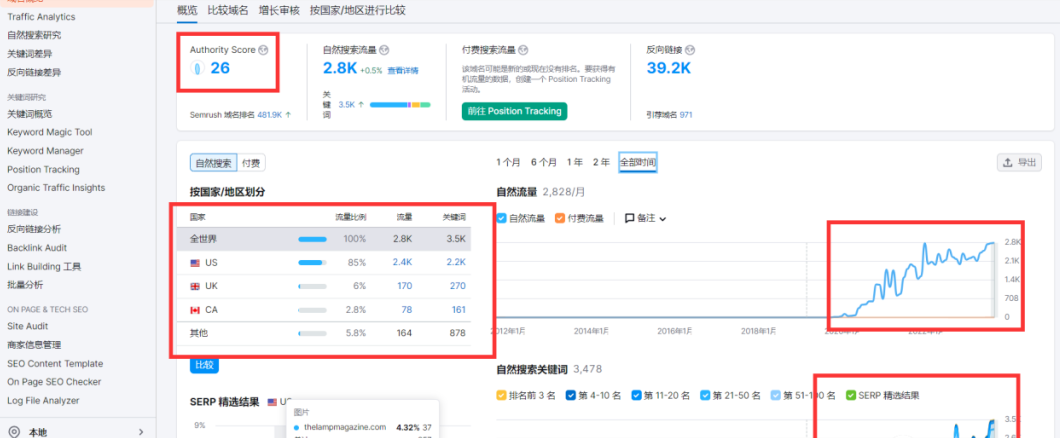Toggle 排名前 3 名 checkbox

[502, 395]
